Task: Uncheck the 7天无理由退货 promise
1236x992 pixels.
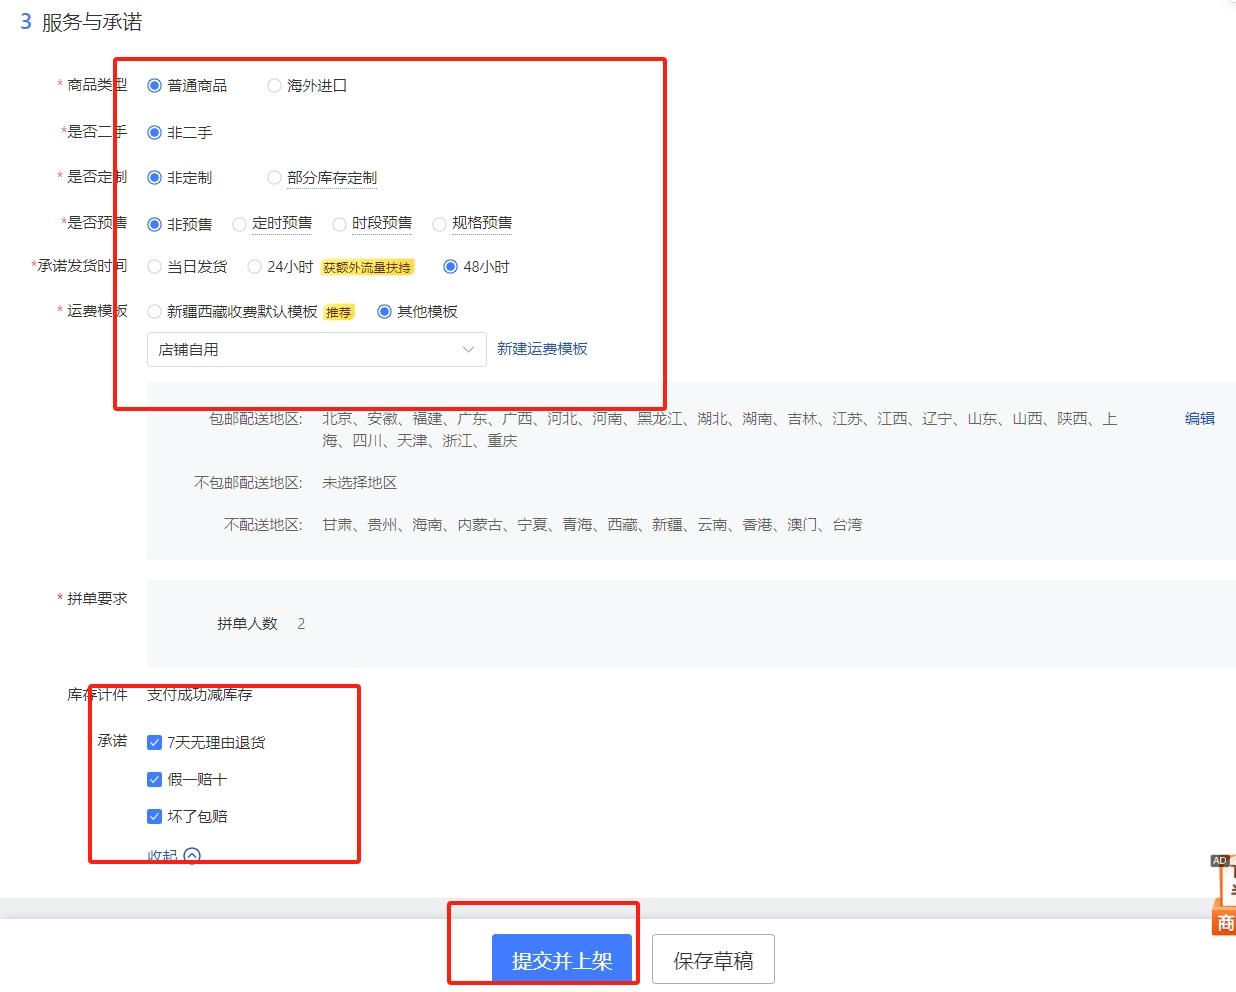Action: 154,742
